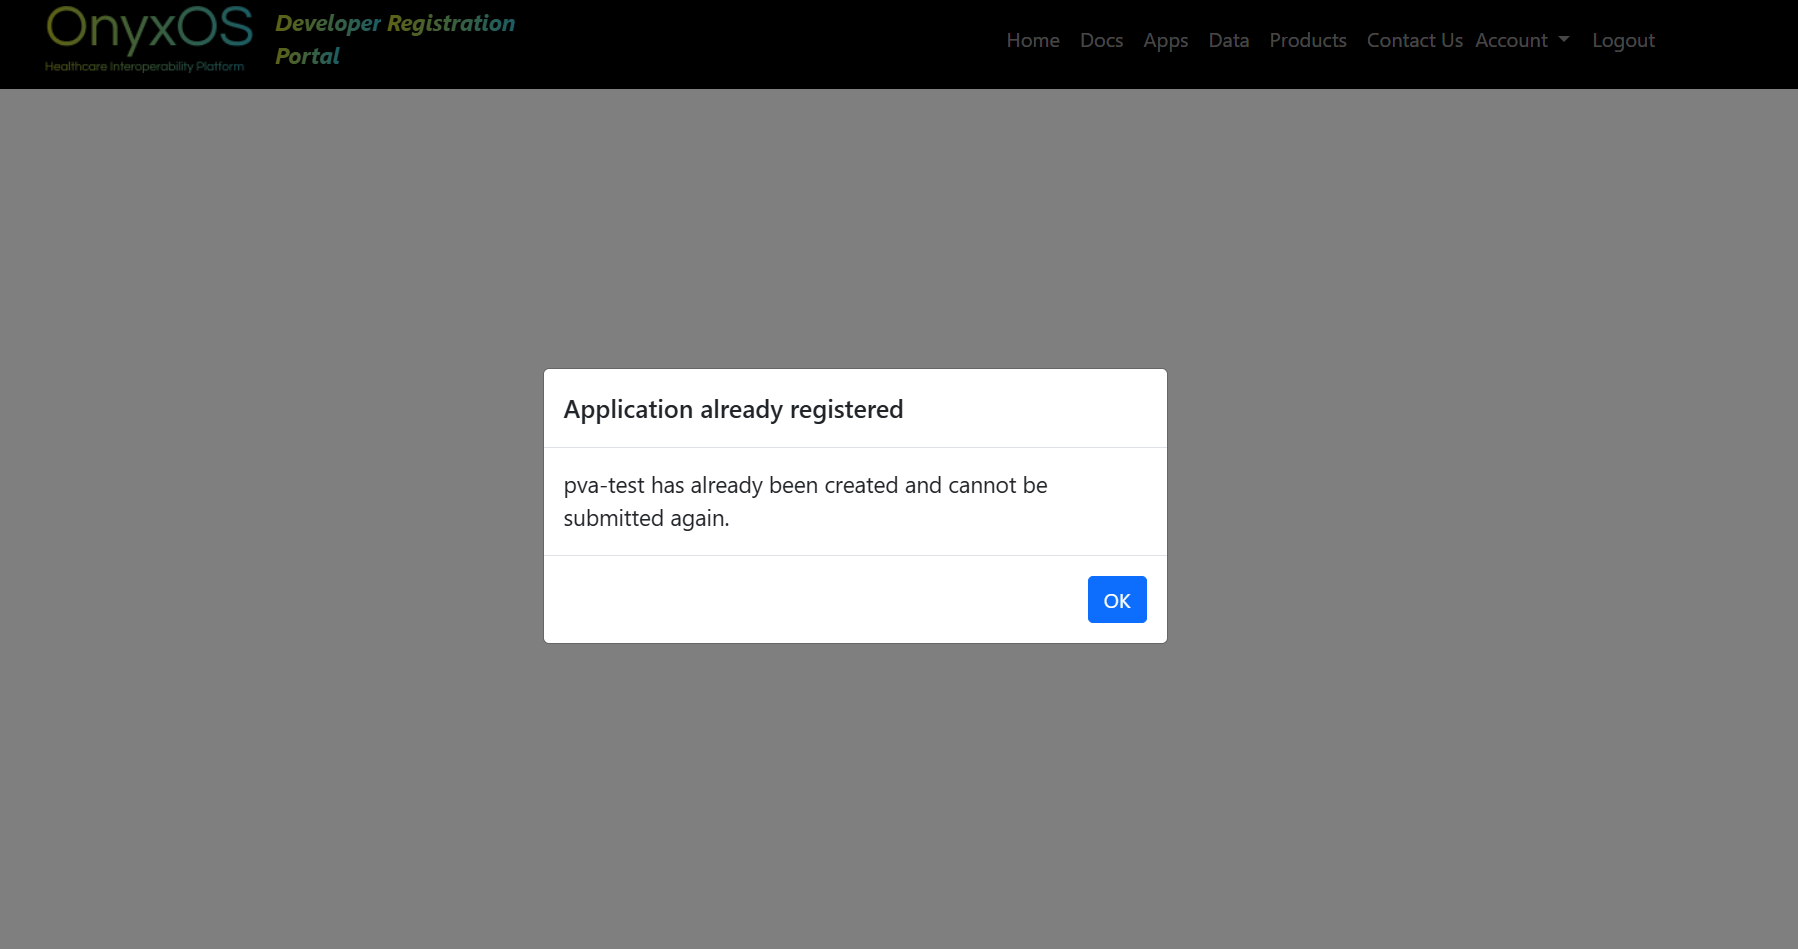Open the Apps nav item
This screenshot has height=949, width=1798.
1166,40
